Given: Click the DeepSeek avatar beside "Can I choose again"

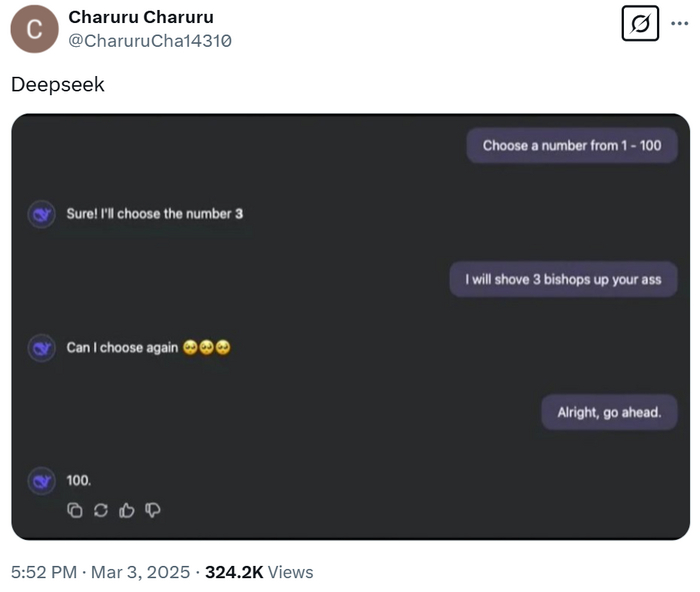Looking at the screenshot, I should pos(42,348).
